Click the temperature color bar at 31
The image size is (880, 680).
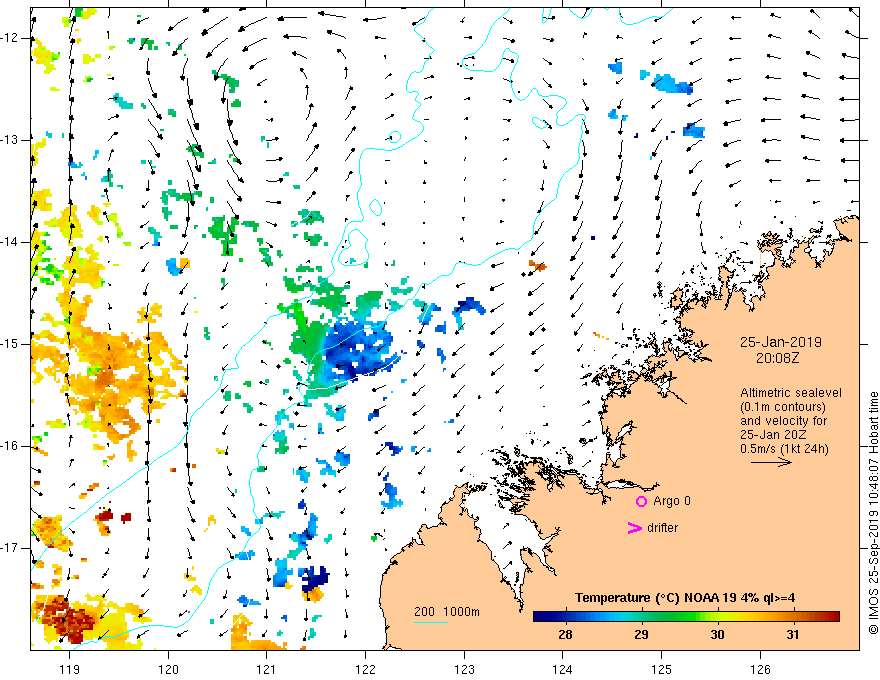coord(792,617)
